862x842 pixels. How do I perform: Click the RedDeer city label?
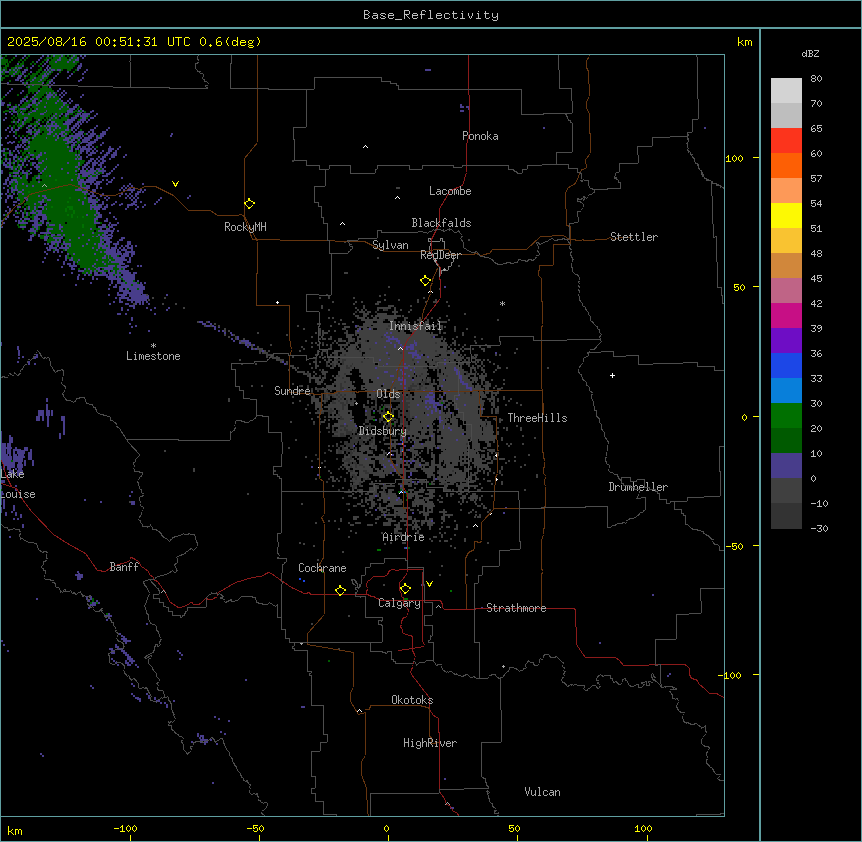(x=440, y=255)
